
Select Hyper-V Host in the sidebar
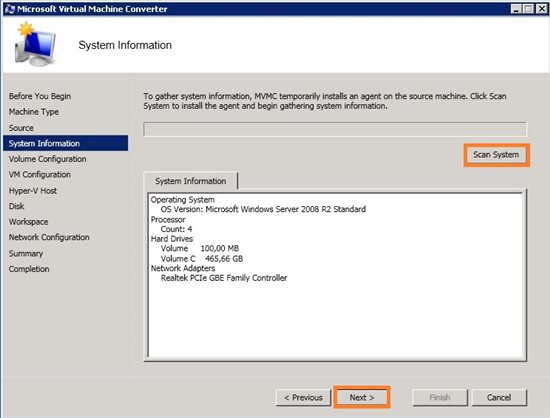click(33, 191)
